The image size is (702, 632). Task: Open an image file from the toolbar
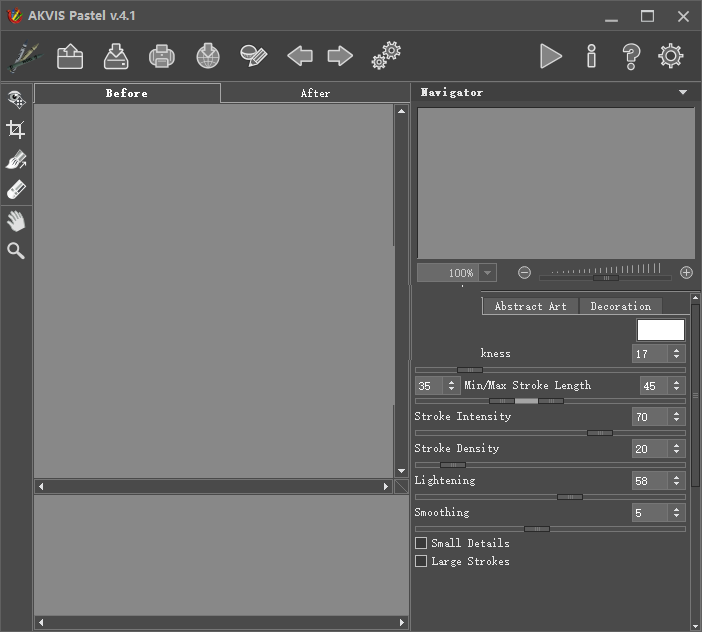coord(70,56)
